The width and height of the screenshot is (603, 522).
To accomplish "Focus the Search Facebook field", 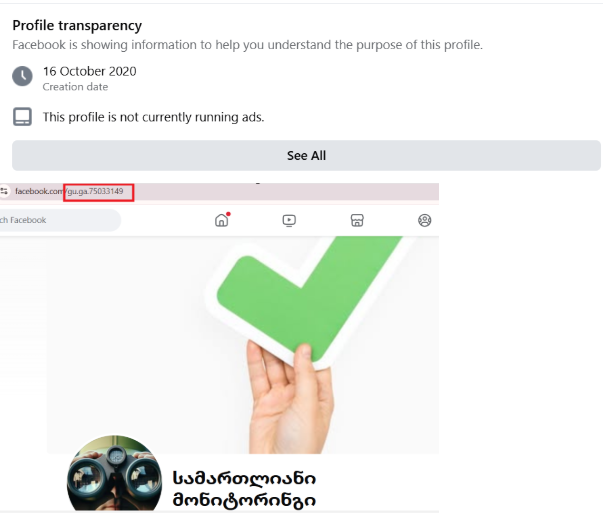I will 60,220.
